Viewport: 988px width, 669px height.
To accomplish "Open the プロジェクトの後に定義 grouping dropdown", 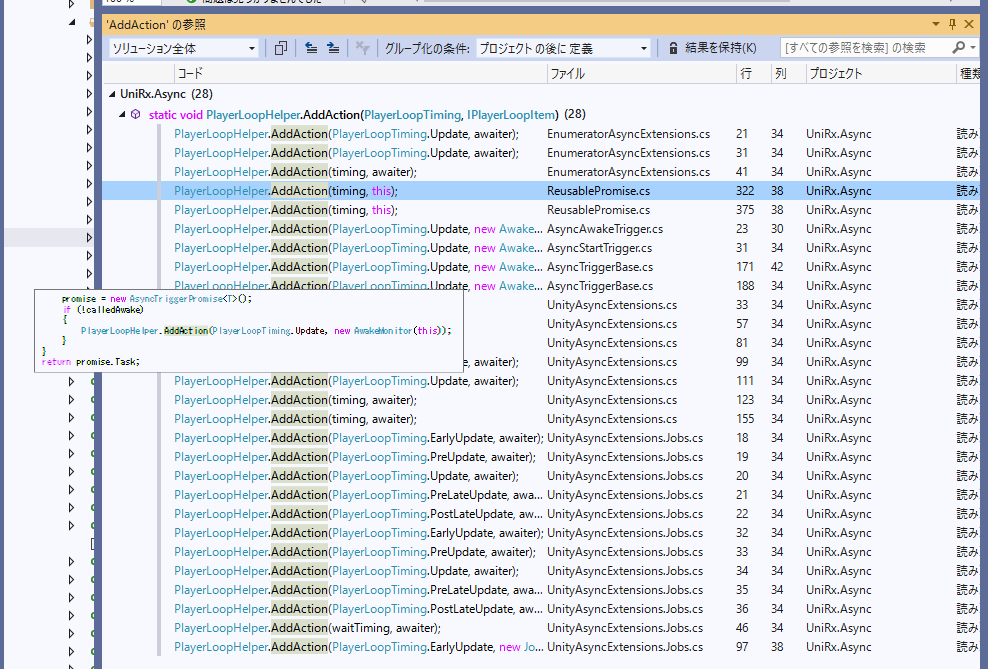I will [563, 49].
